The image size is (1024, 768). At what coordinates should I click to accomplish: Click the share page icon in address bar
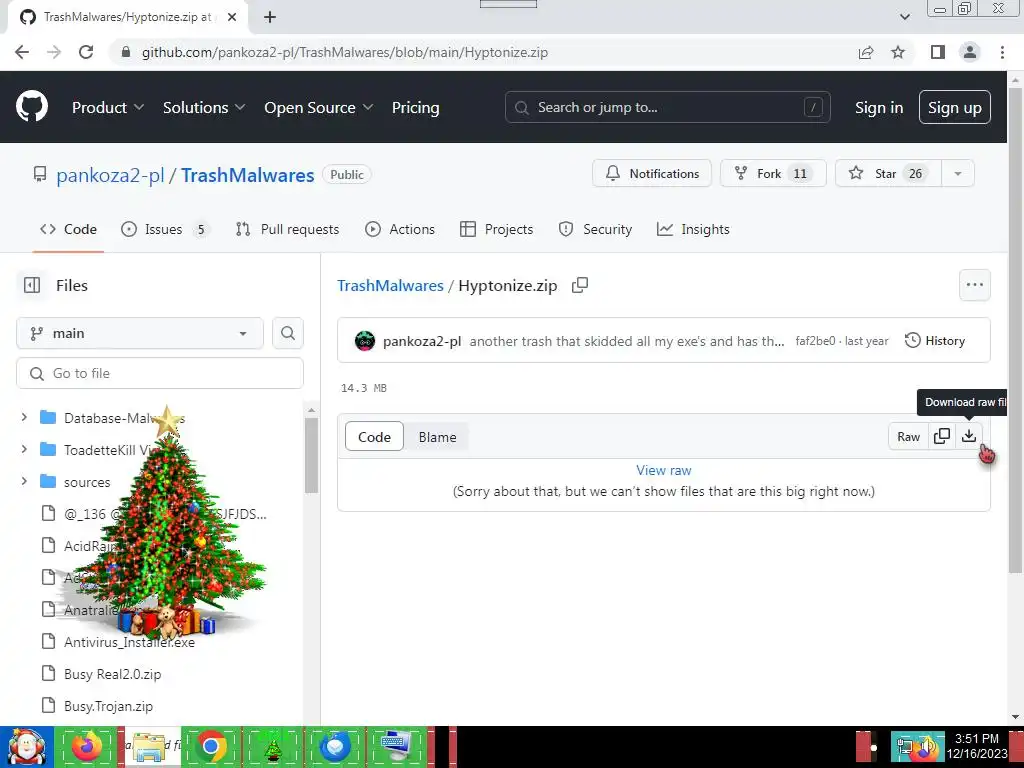click(x=866, y=52)
